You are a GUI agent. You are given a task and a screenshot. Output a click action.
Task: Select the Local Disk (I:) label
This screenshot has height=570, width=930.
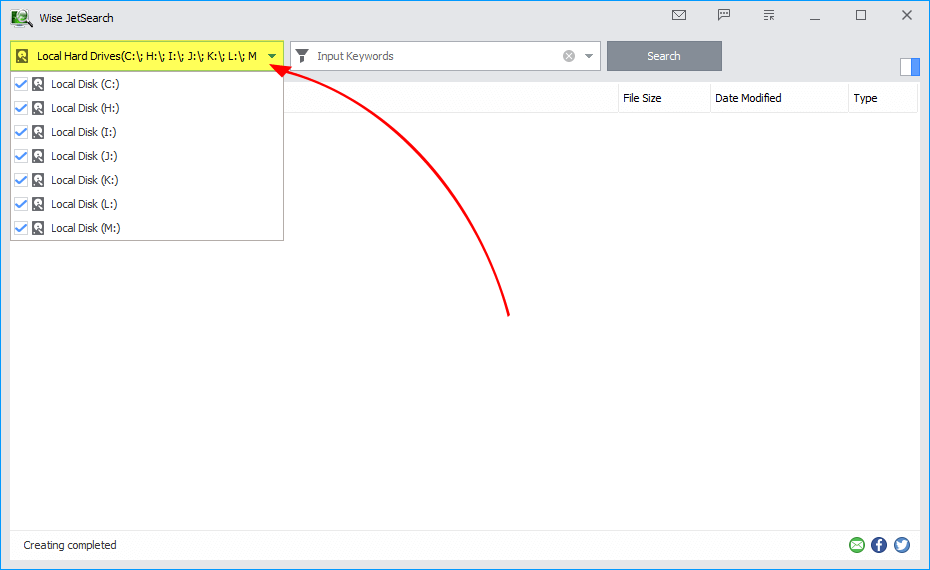click(x=84, y=132)
